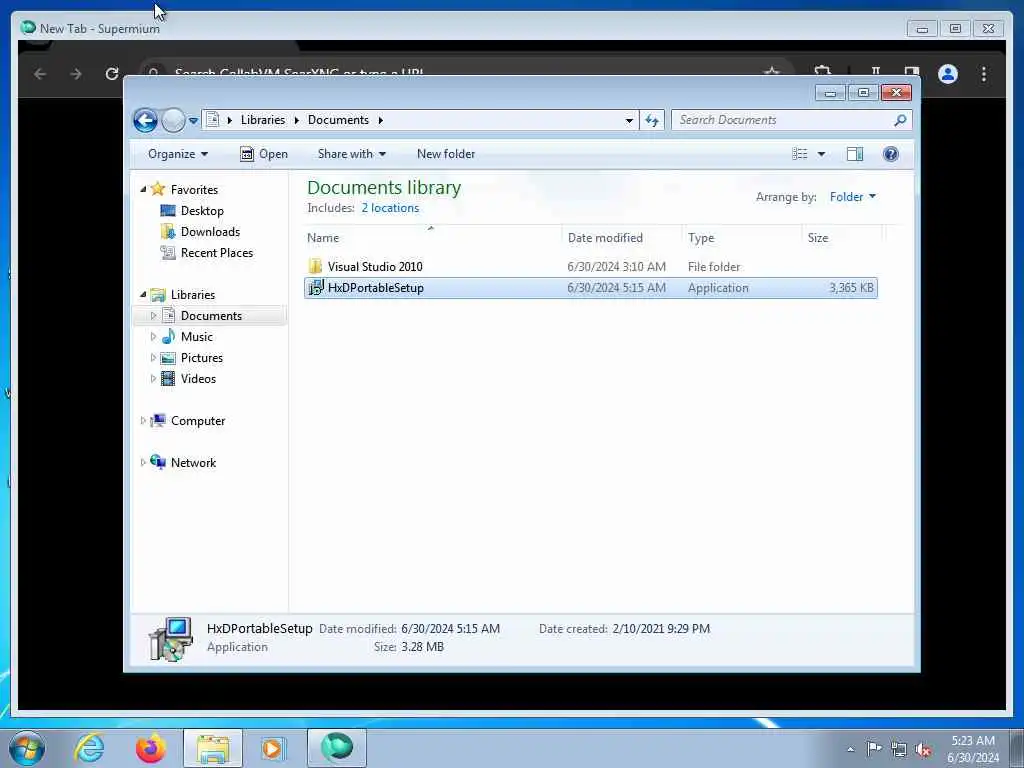
Task: Go back with the Explorer back arrow
Action: [x=145, y=120]
